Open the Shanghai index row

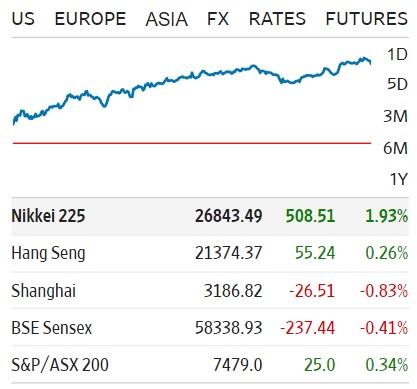pyautogui.click(x=210, y=290)
